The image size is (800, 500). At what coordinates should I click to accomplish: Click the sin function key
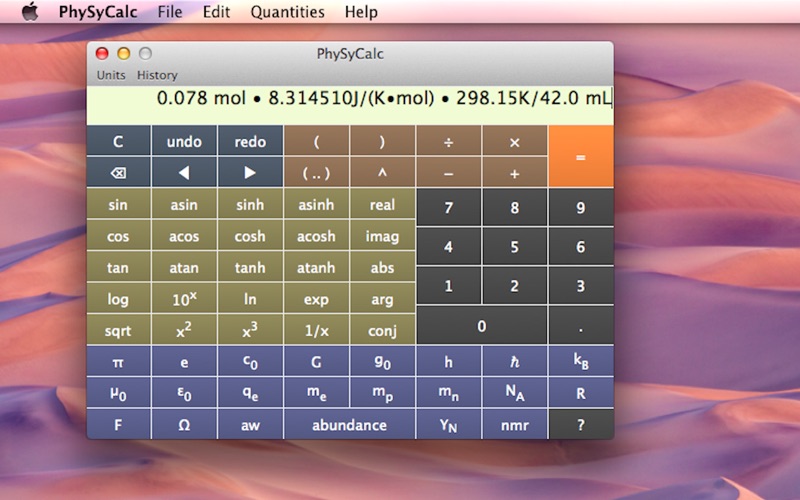coord(118,205)
